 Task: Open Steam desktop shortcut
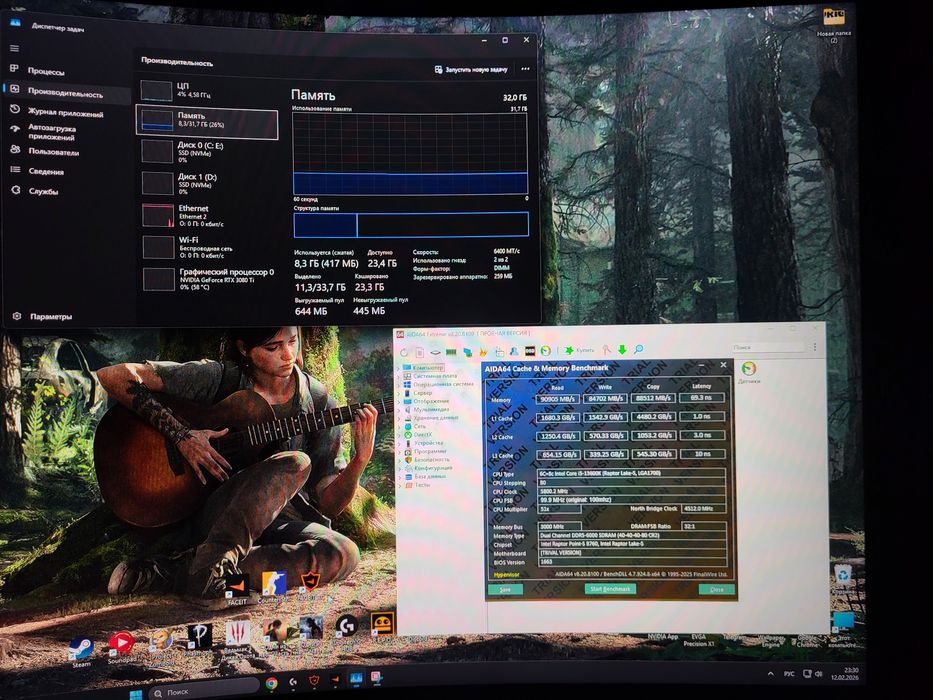tap(80, 652)
